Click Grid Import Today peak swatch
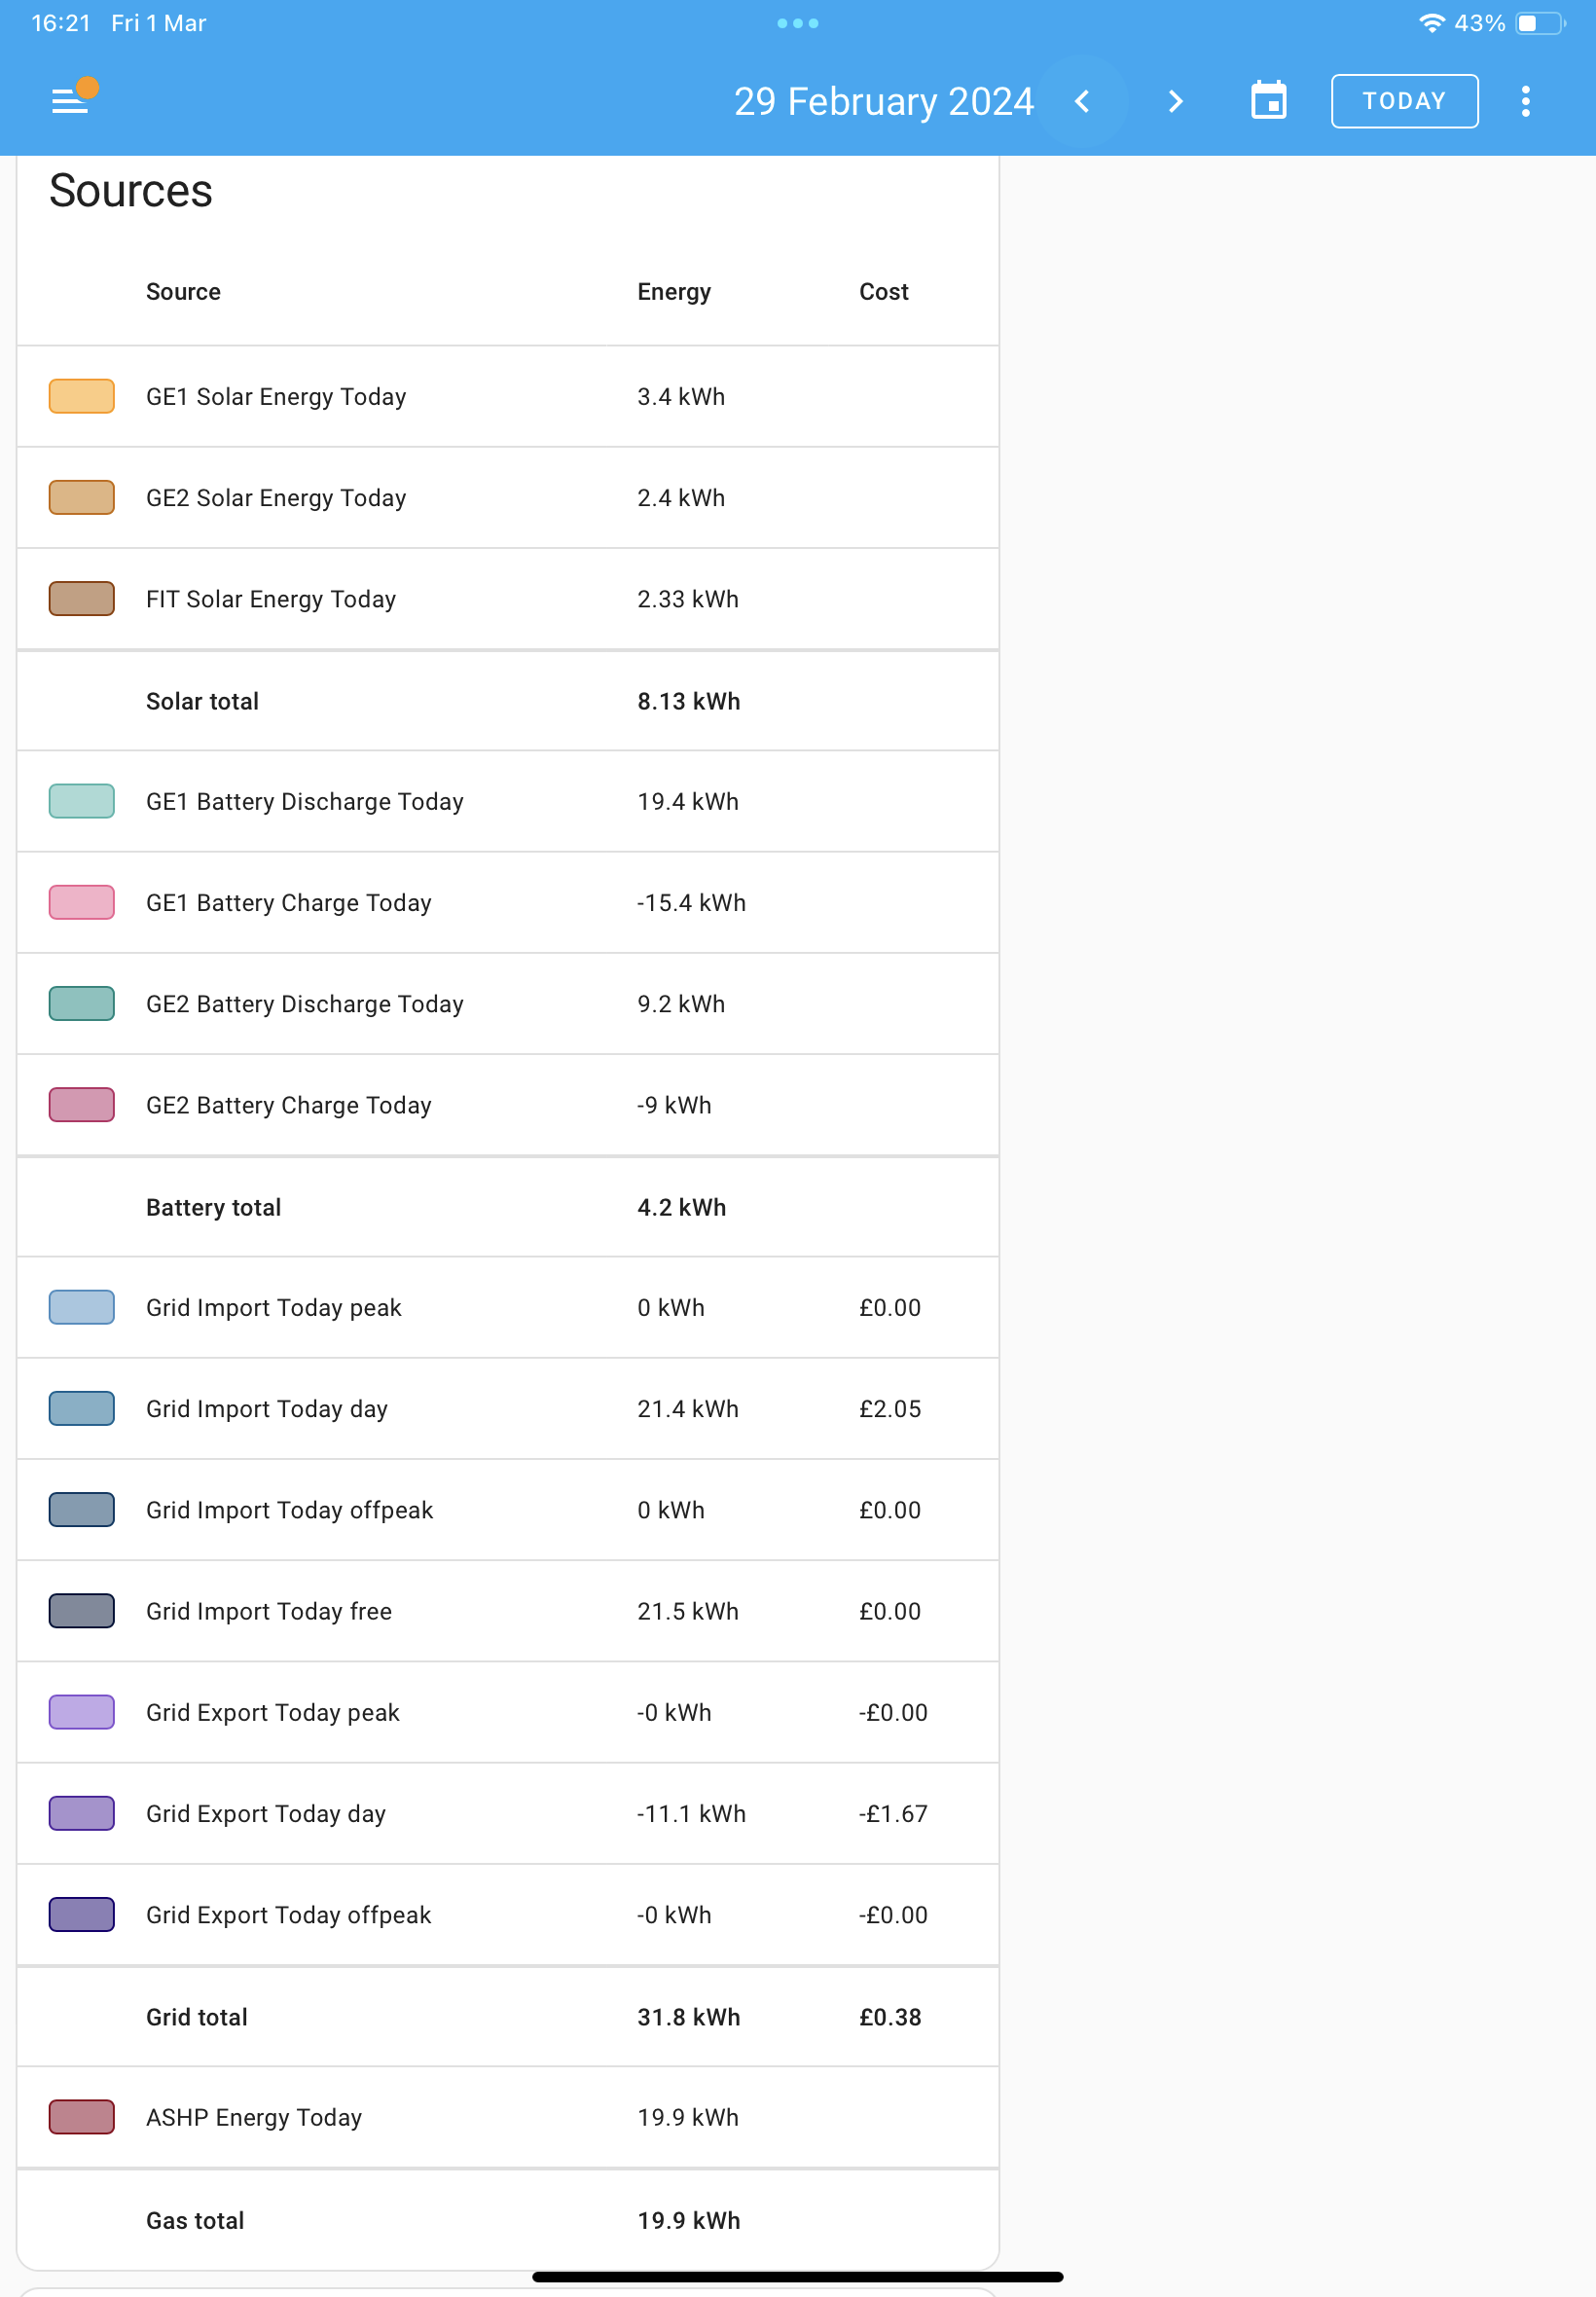 click(x=82, y=1307)
